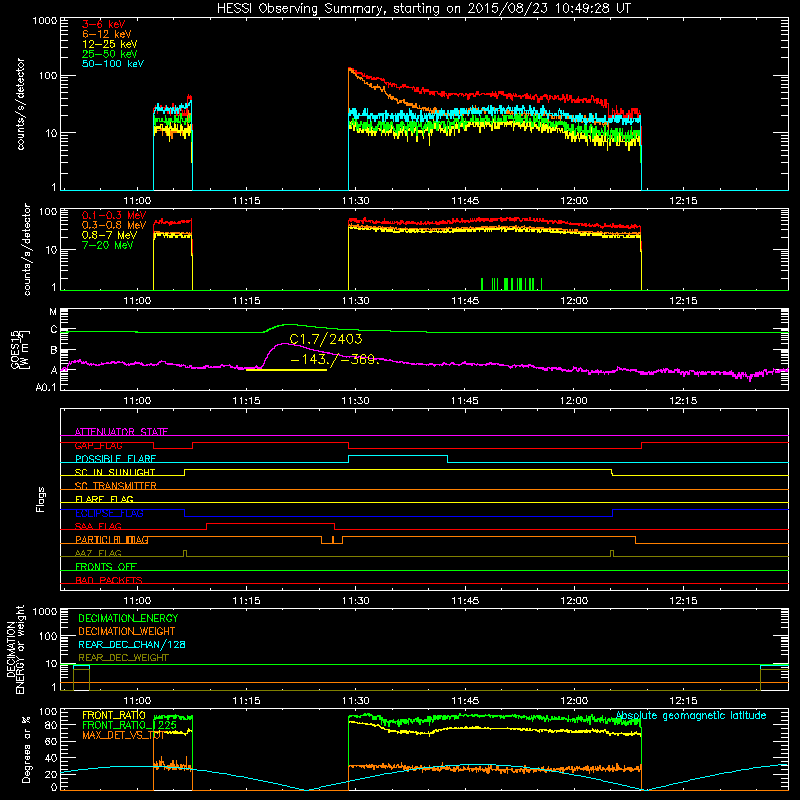Select the SC_TRANSMITTER flag label
800x800 pixels.
[x=115, y=486]
